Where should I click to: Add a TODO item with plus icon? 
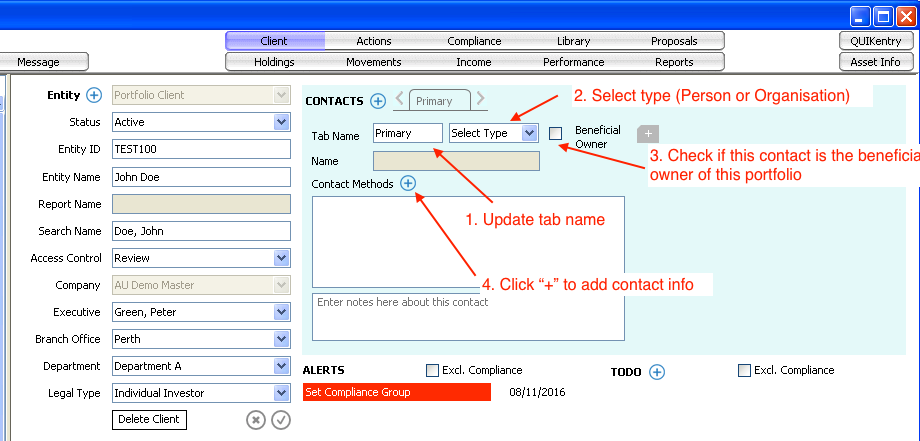coord(657,372)
